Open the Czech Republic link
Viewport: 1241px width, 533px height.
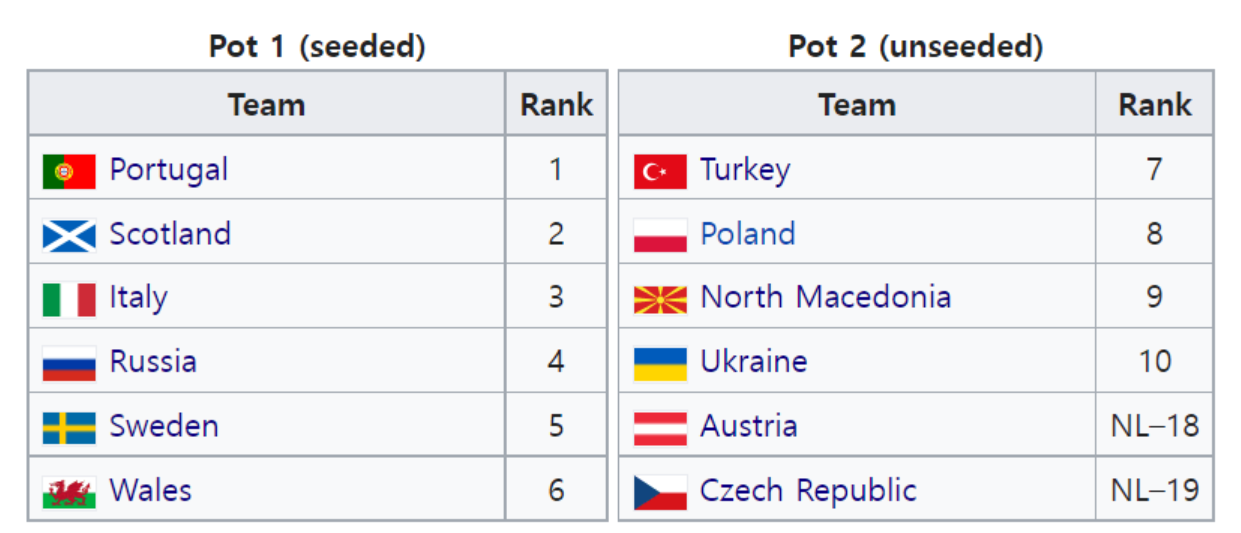coord(808,490)
